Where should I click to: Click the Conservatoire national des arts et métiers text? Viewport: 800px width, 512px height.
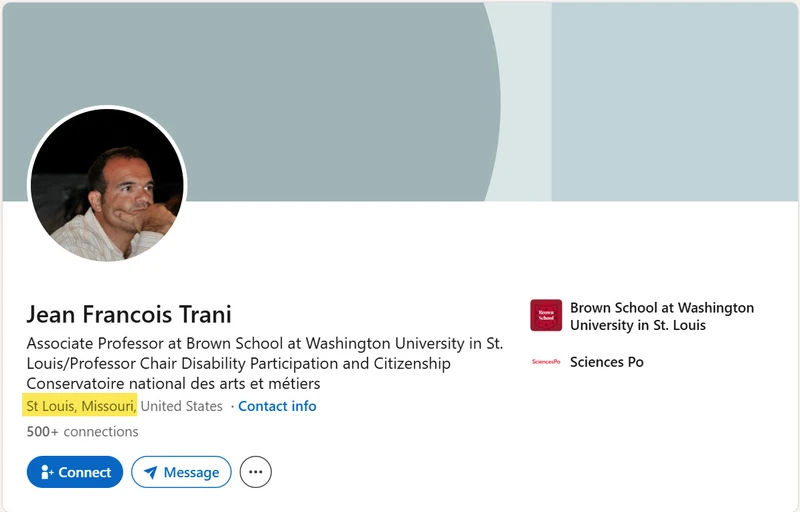(173, 383)
